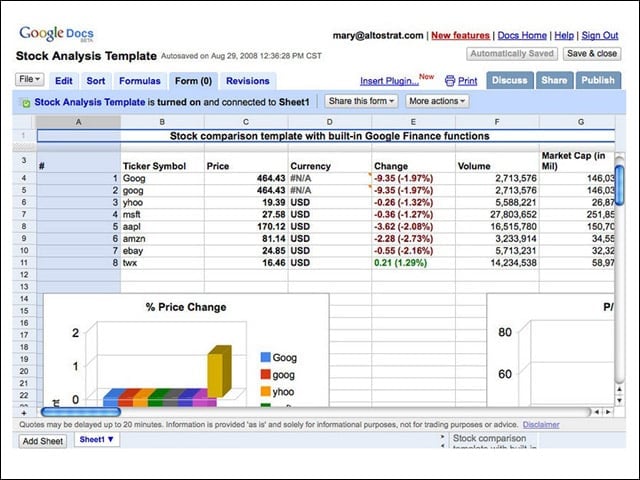Click the Ticker Symbol header cell
Screen dimensions: 640x480
[x=162, y=162]
